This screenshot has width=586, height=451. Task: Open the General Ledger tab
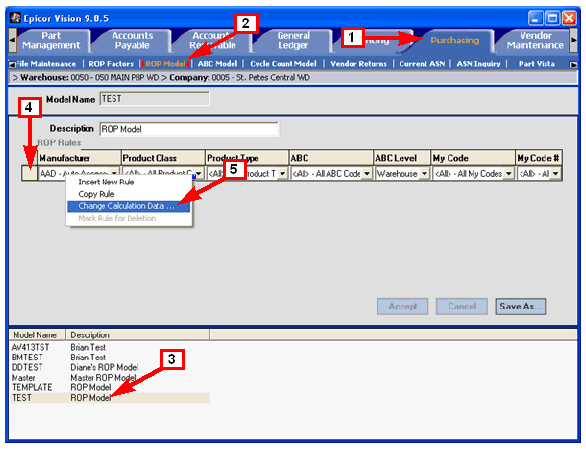click(x=293, y=40)
